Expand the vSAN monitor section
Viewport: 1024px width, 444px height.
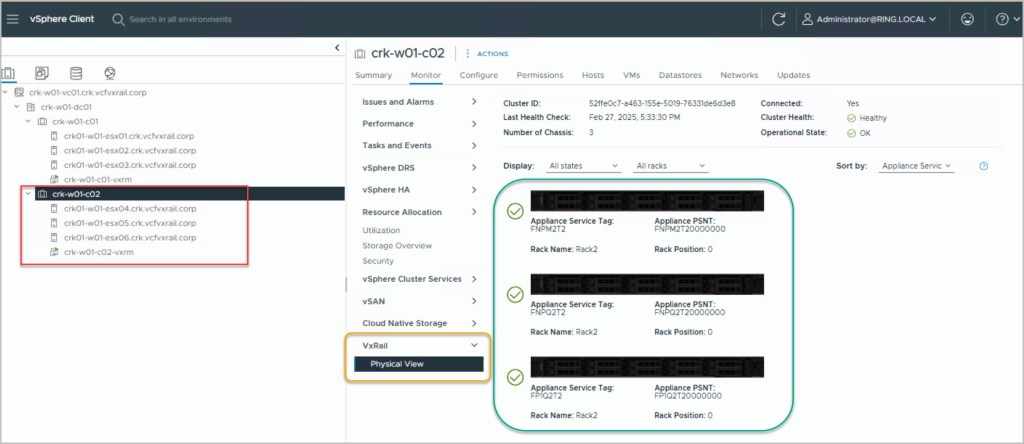pyautogui.click(x=473, y=301)
